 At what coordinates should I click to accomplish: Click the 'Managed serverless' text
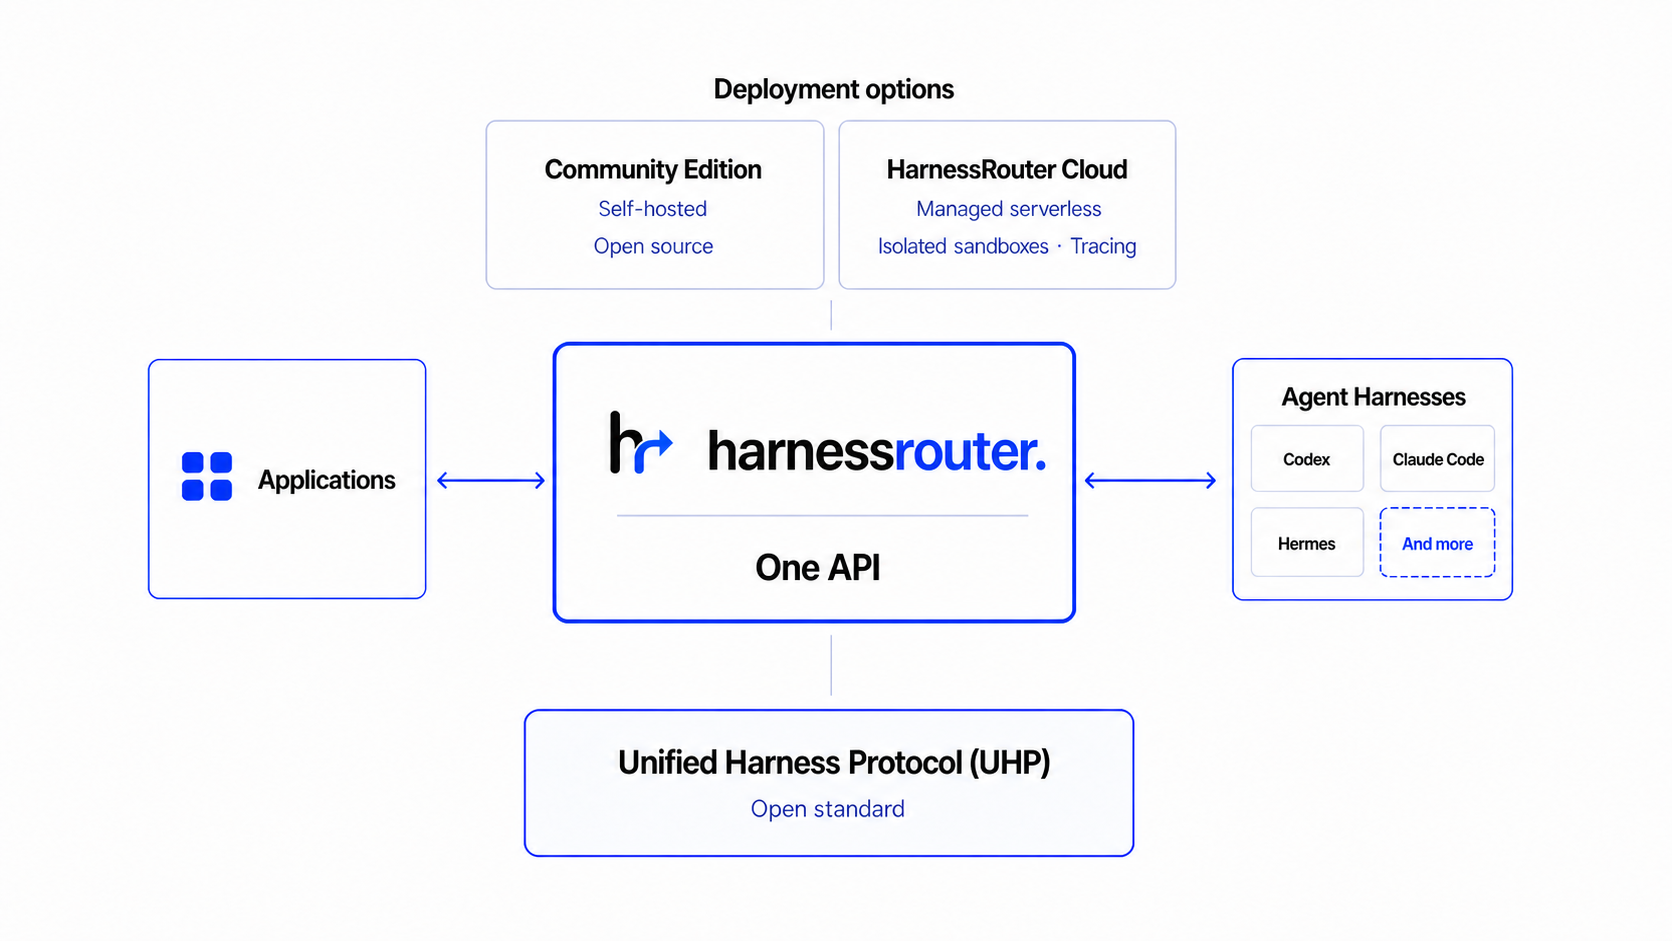1009,209
